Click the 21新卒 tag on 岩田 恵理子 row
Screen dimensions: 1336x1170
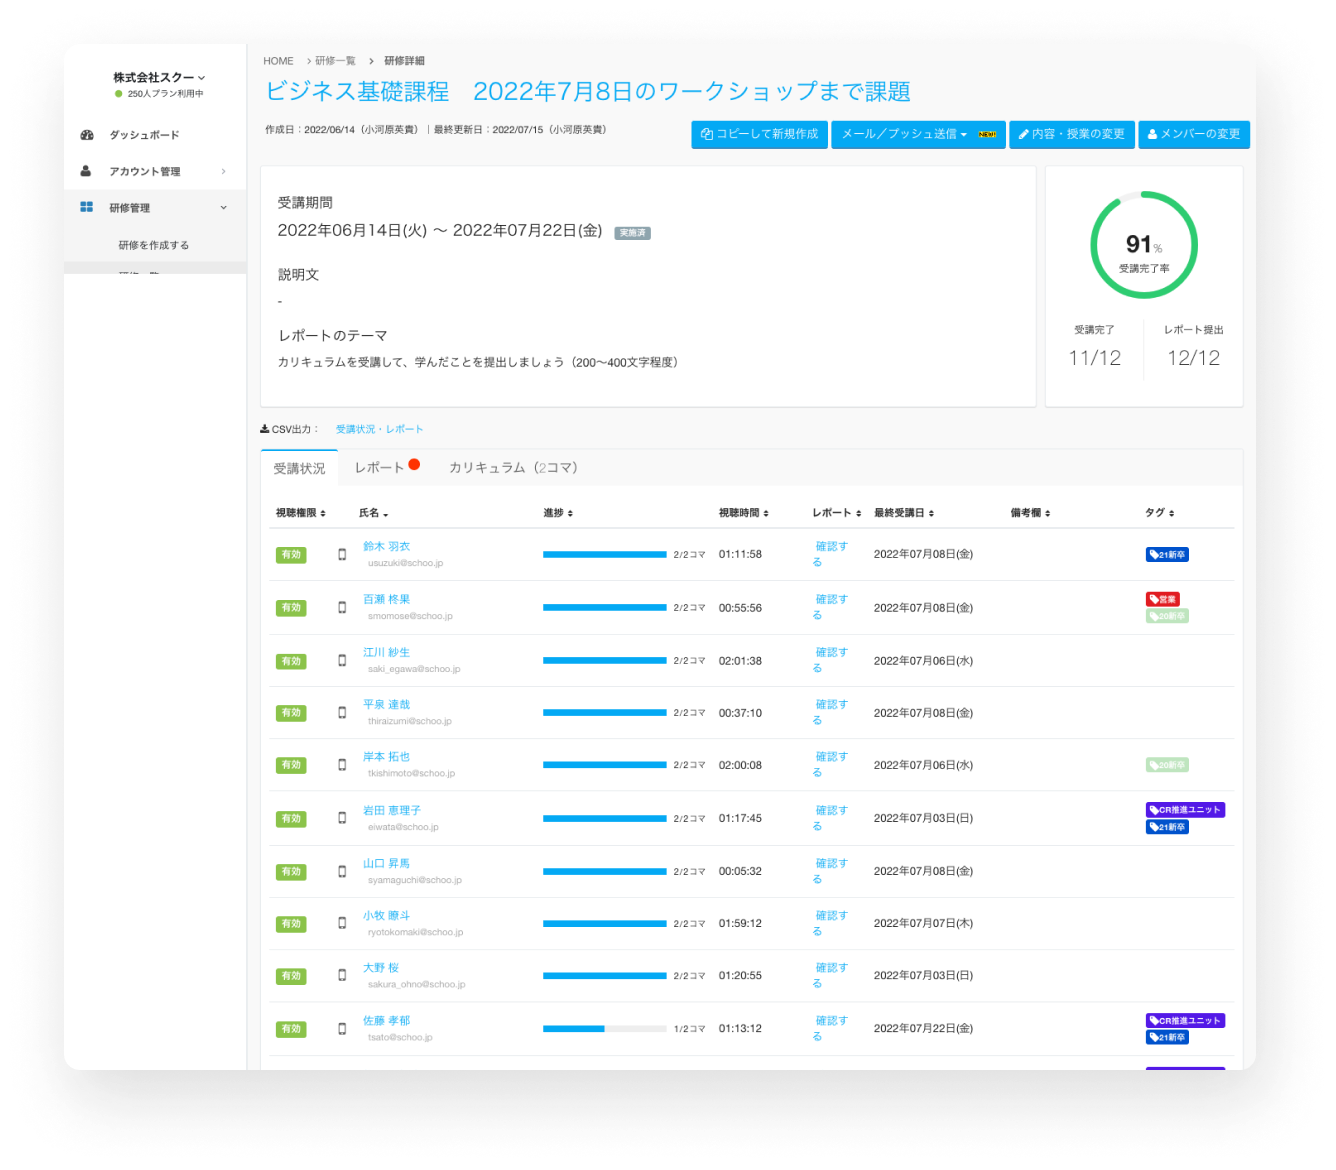[x=1167, y=827]
